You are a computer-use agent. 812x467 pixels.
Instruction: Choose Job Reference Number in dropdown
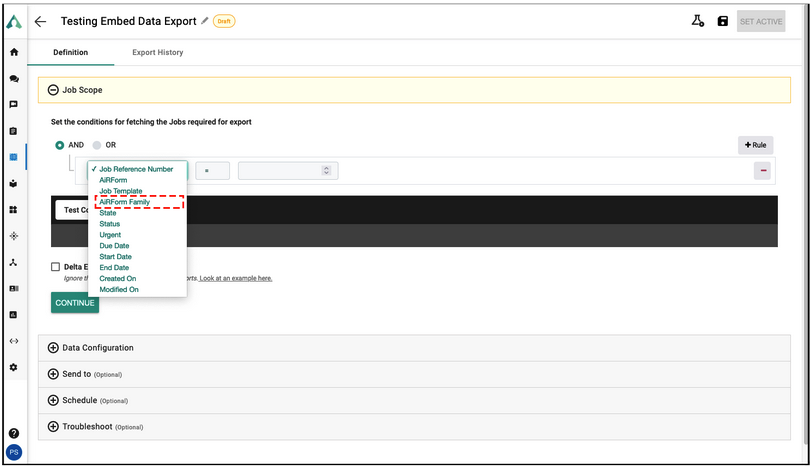pyautogui.click(x=136, y=169)
